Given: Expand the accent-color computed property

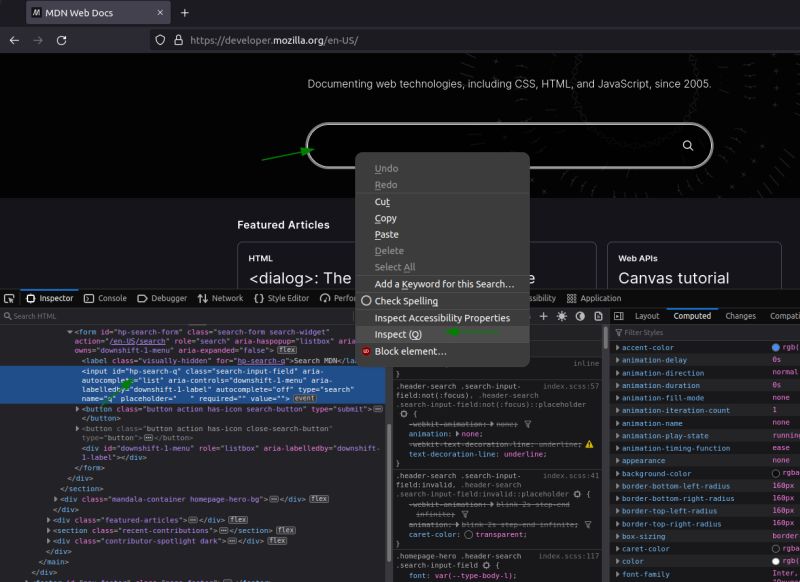Looking at the screenshot, I should tap(617, 347).
